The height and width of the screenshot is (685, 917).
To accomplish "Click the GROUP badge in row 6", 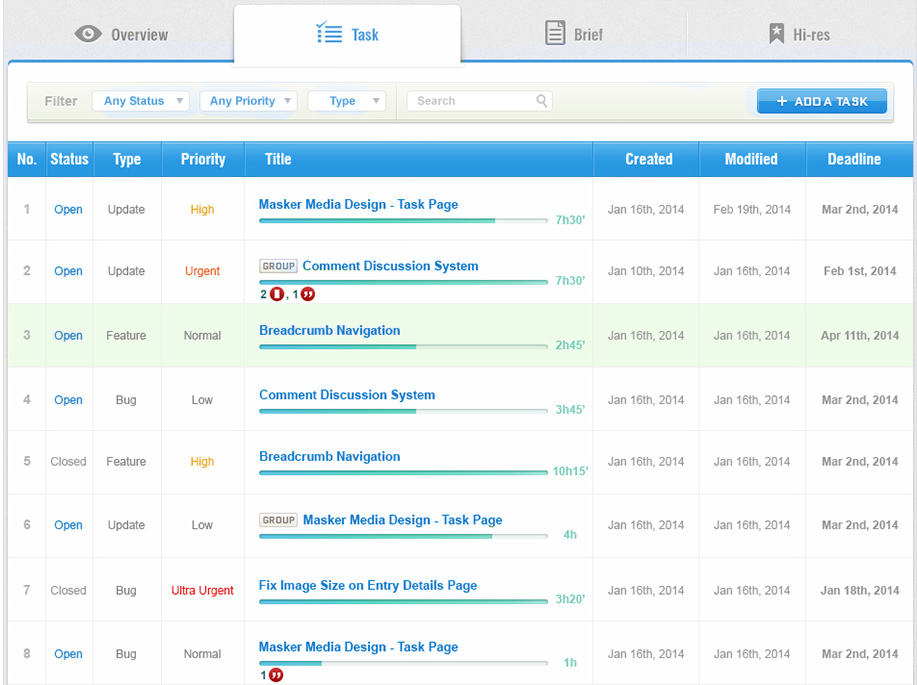I will pyautogui.click(x=278, y=520).
